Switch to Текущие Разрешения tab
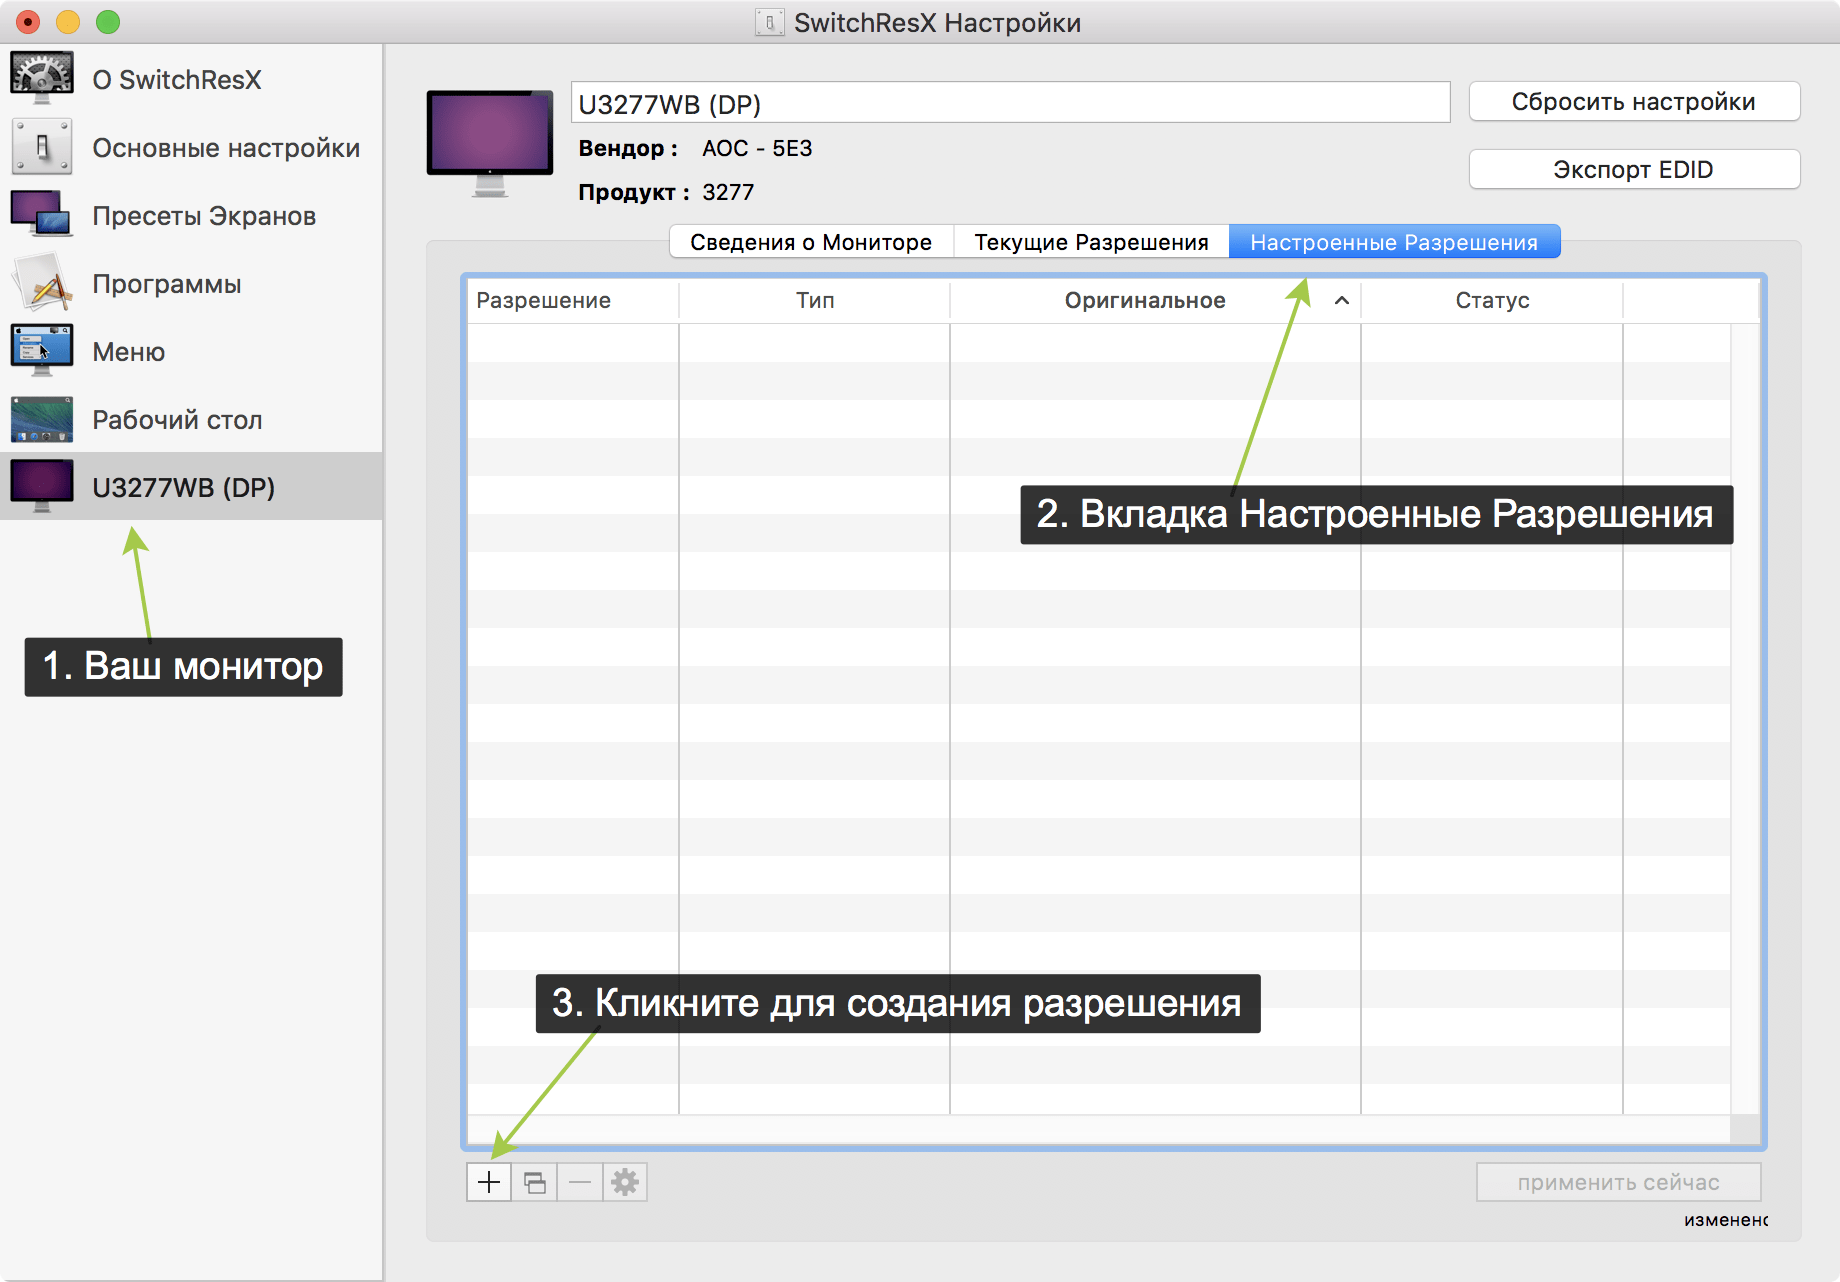 (x=1091, y=242)
